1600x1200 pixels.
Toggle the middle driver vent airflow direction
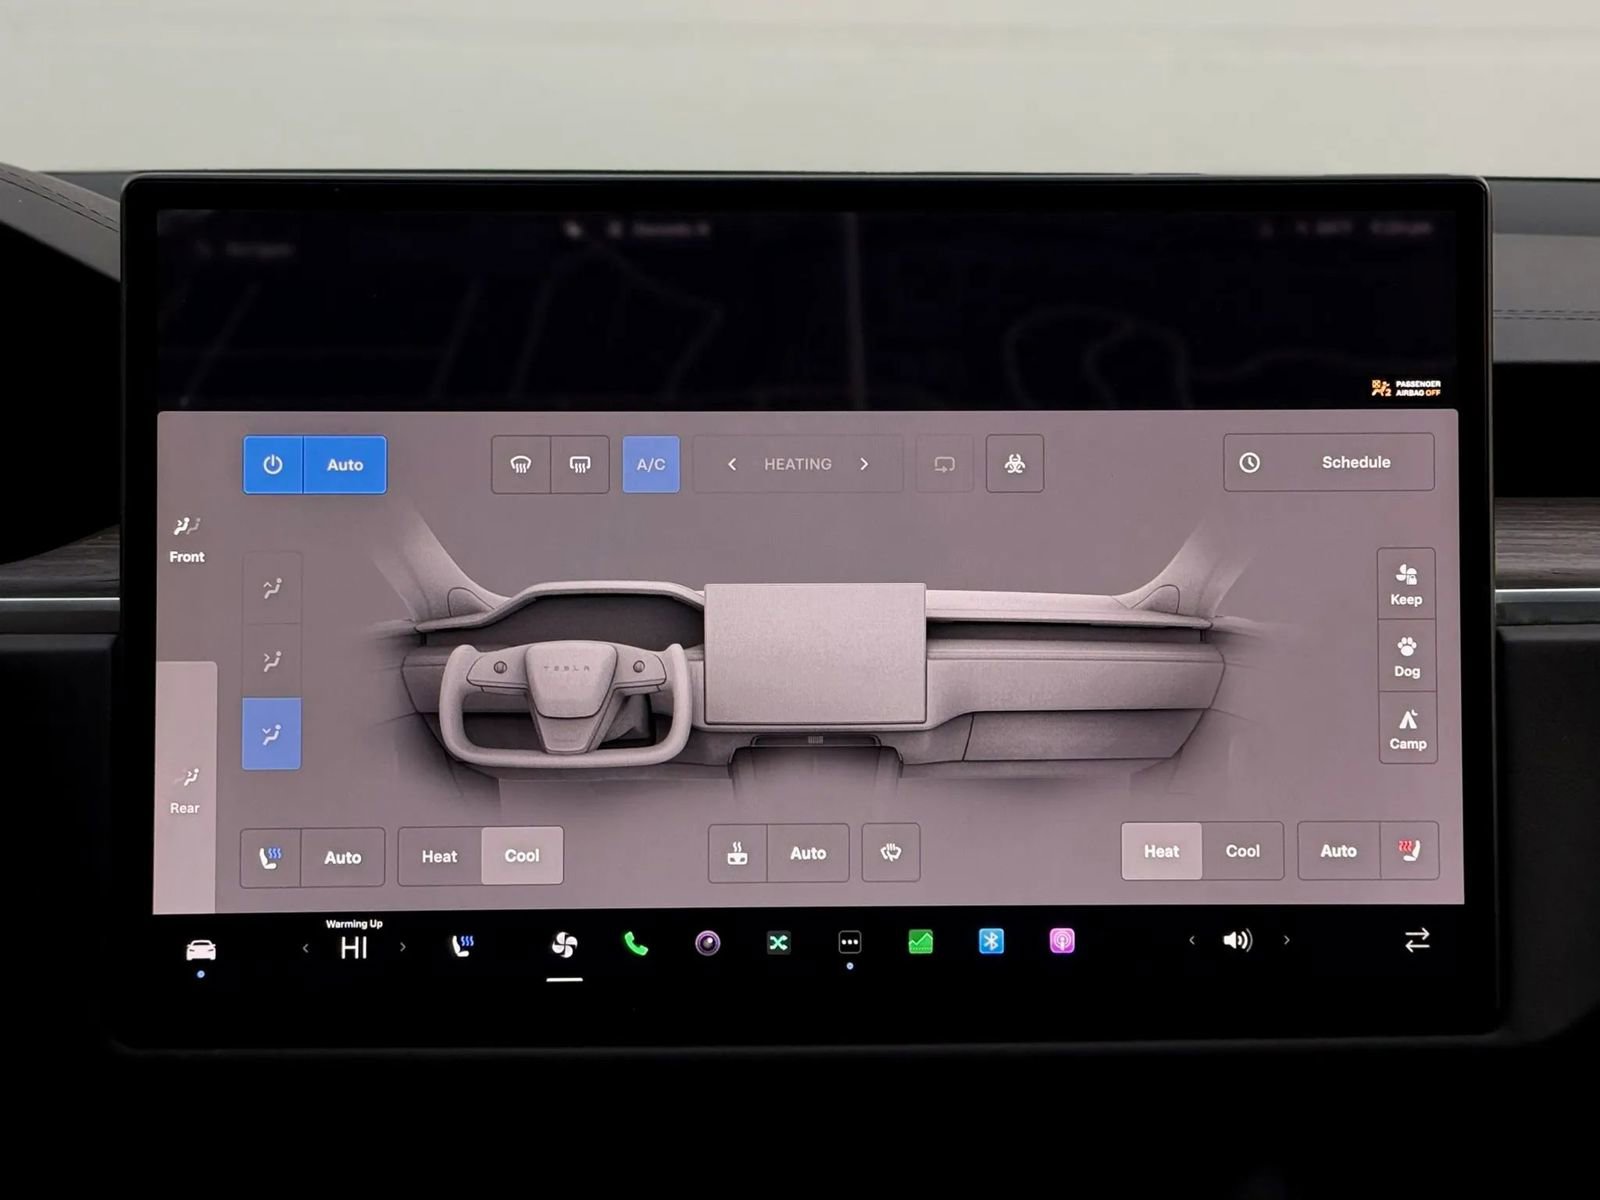pyautogui.click(x=272, y=658)
